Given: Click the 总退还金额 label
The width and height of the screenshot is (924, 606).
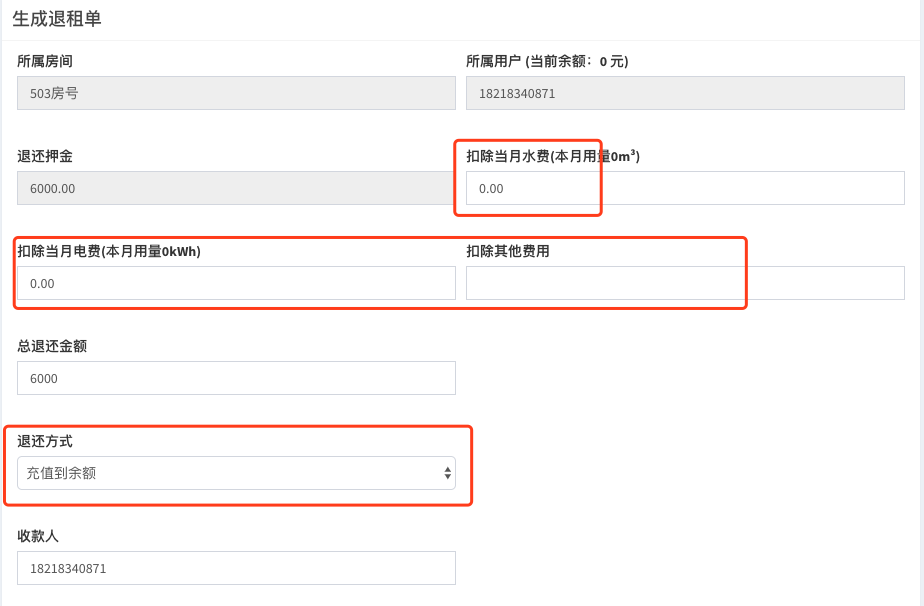Looking at the screenshot, I should click(x=52, y=346).
